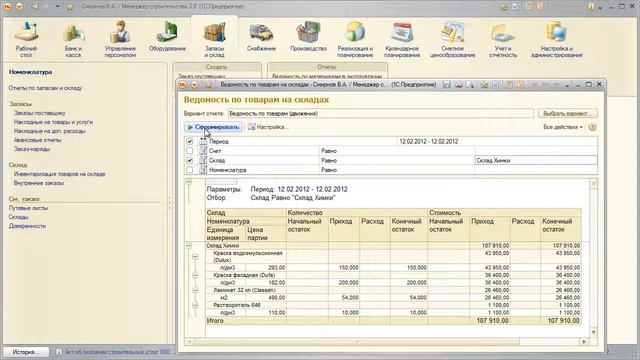Click the print preview icon in report window

pyautogui.click(x=471, y=84)
